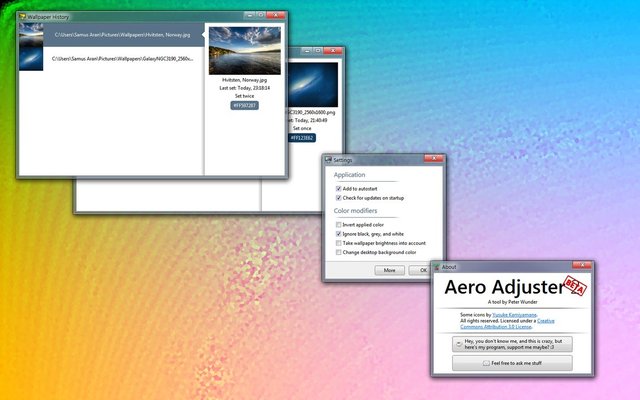This screenshot has width=640, height=400.
Task: Enable the Add to autostart checkbox
Action: (x=339, y=188)
